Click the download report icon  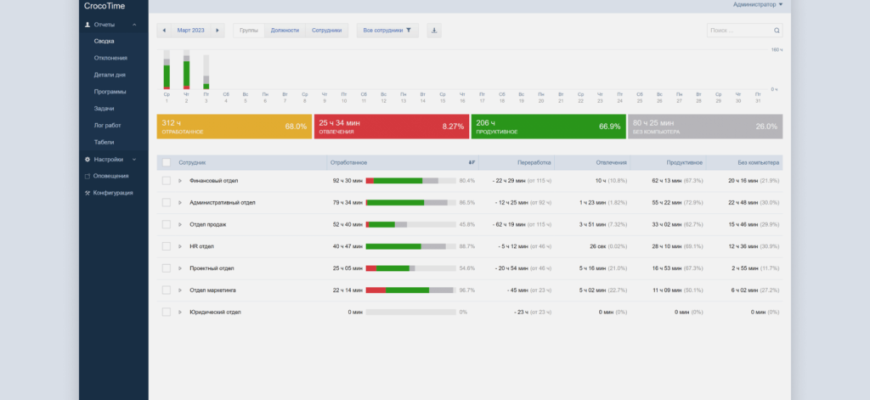point(434,31)
